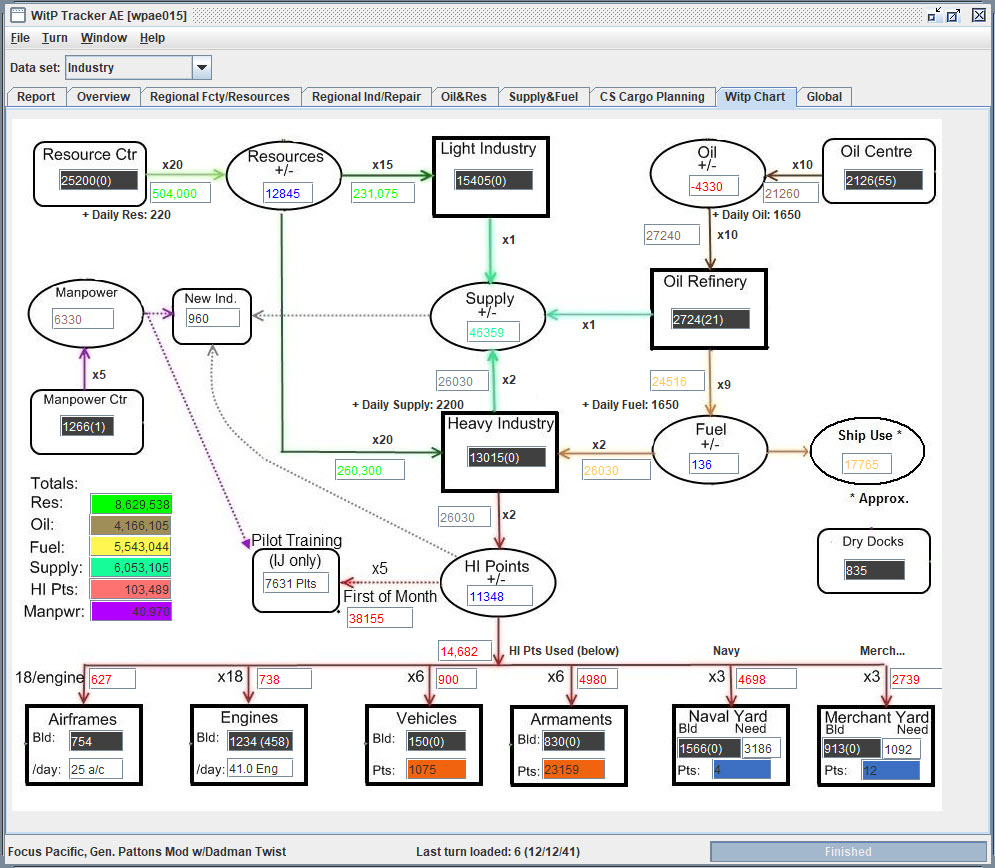Click light industry input value 231,075
Image resolution: width=995 pixels, height=868 pixels.
pyautogui.click(x=383, y=194)
